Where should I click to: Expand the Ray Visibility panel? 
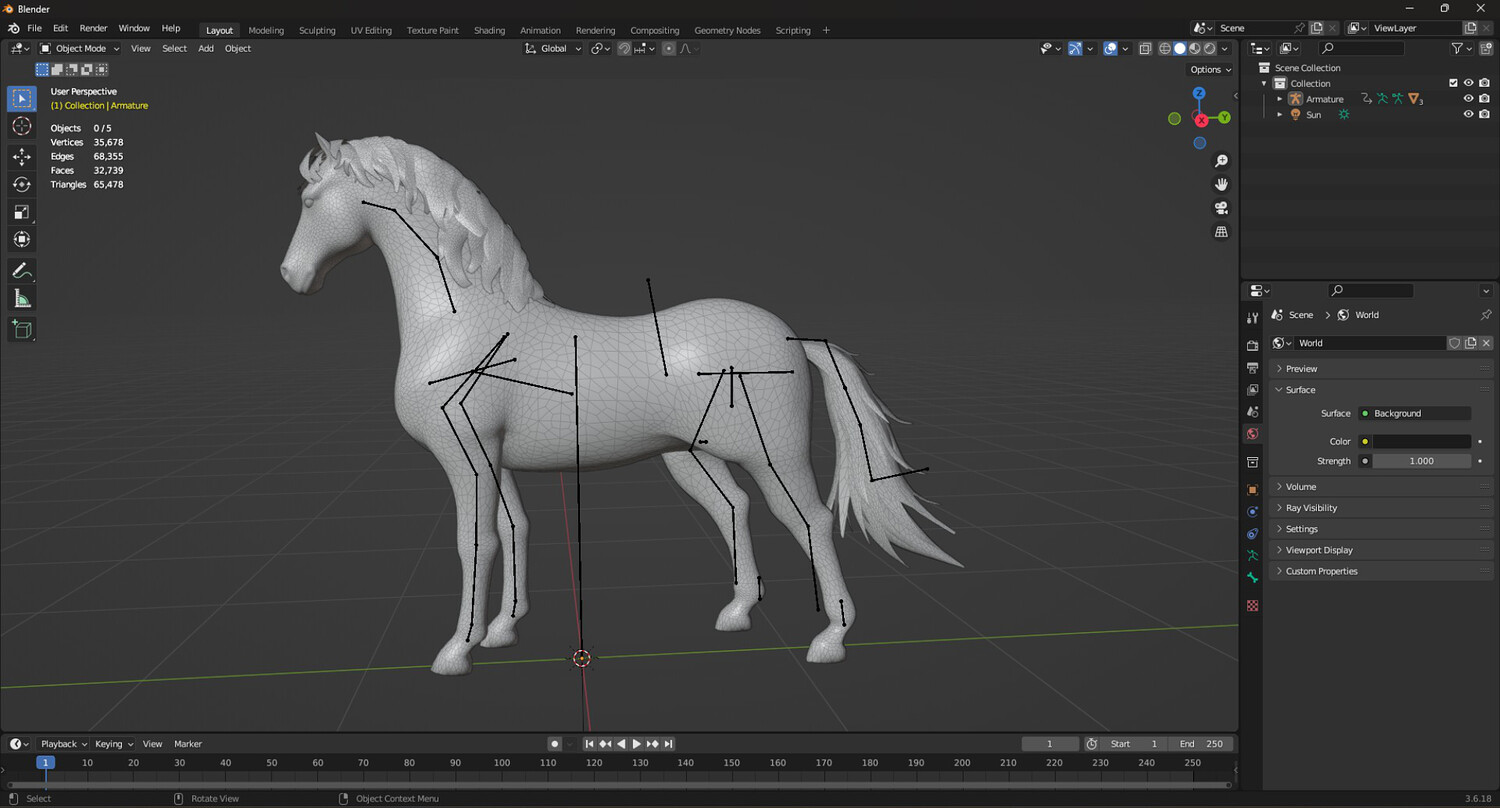pyautogui.click(x=1380, y=508)
